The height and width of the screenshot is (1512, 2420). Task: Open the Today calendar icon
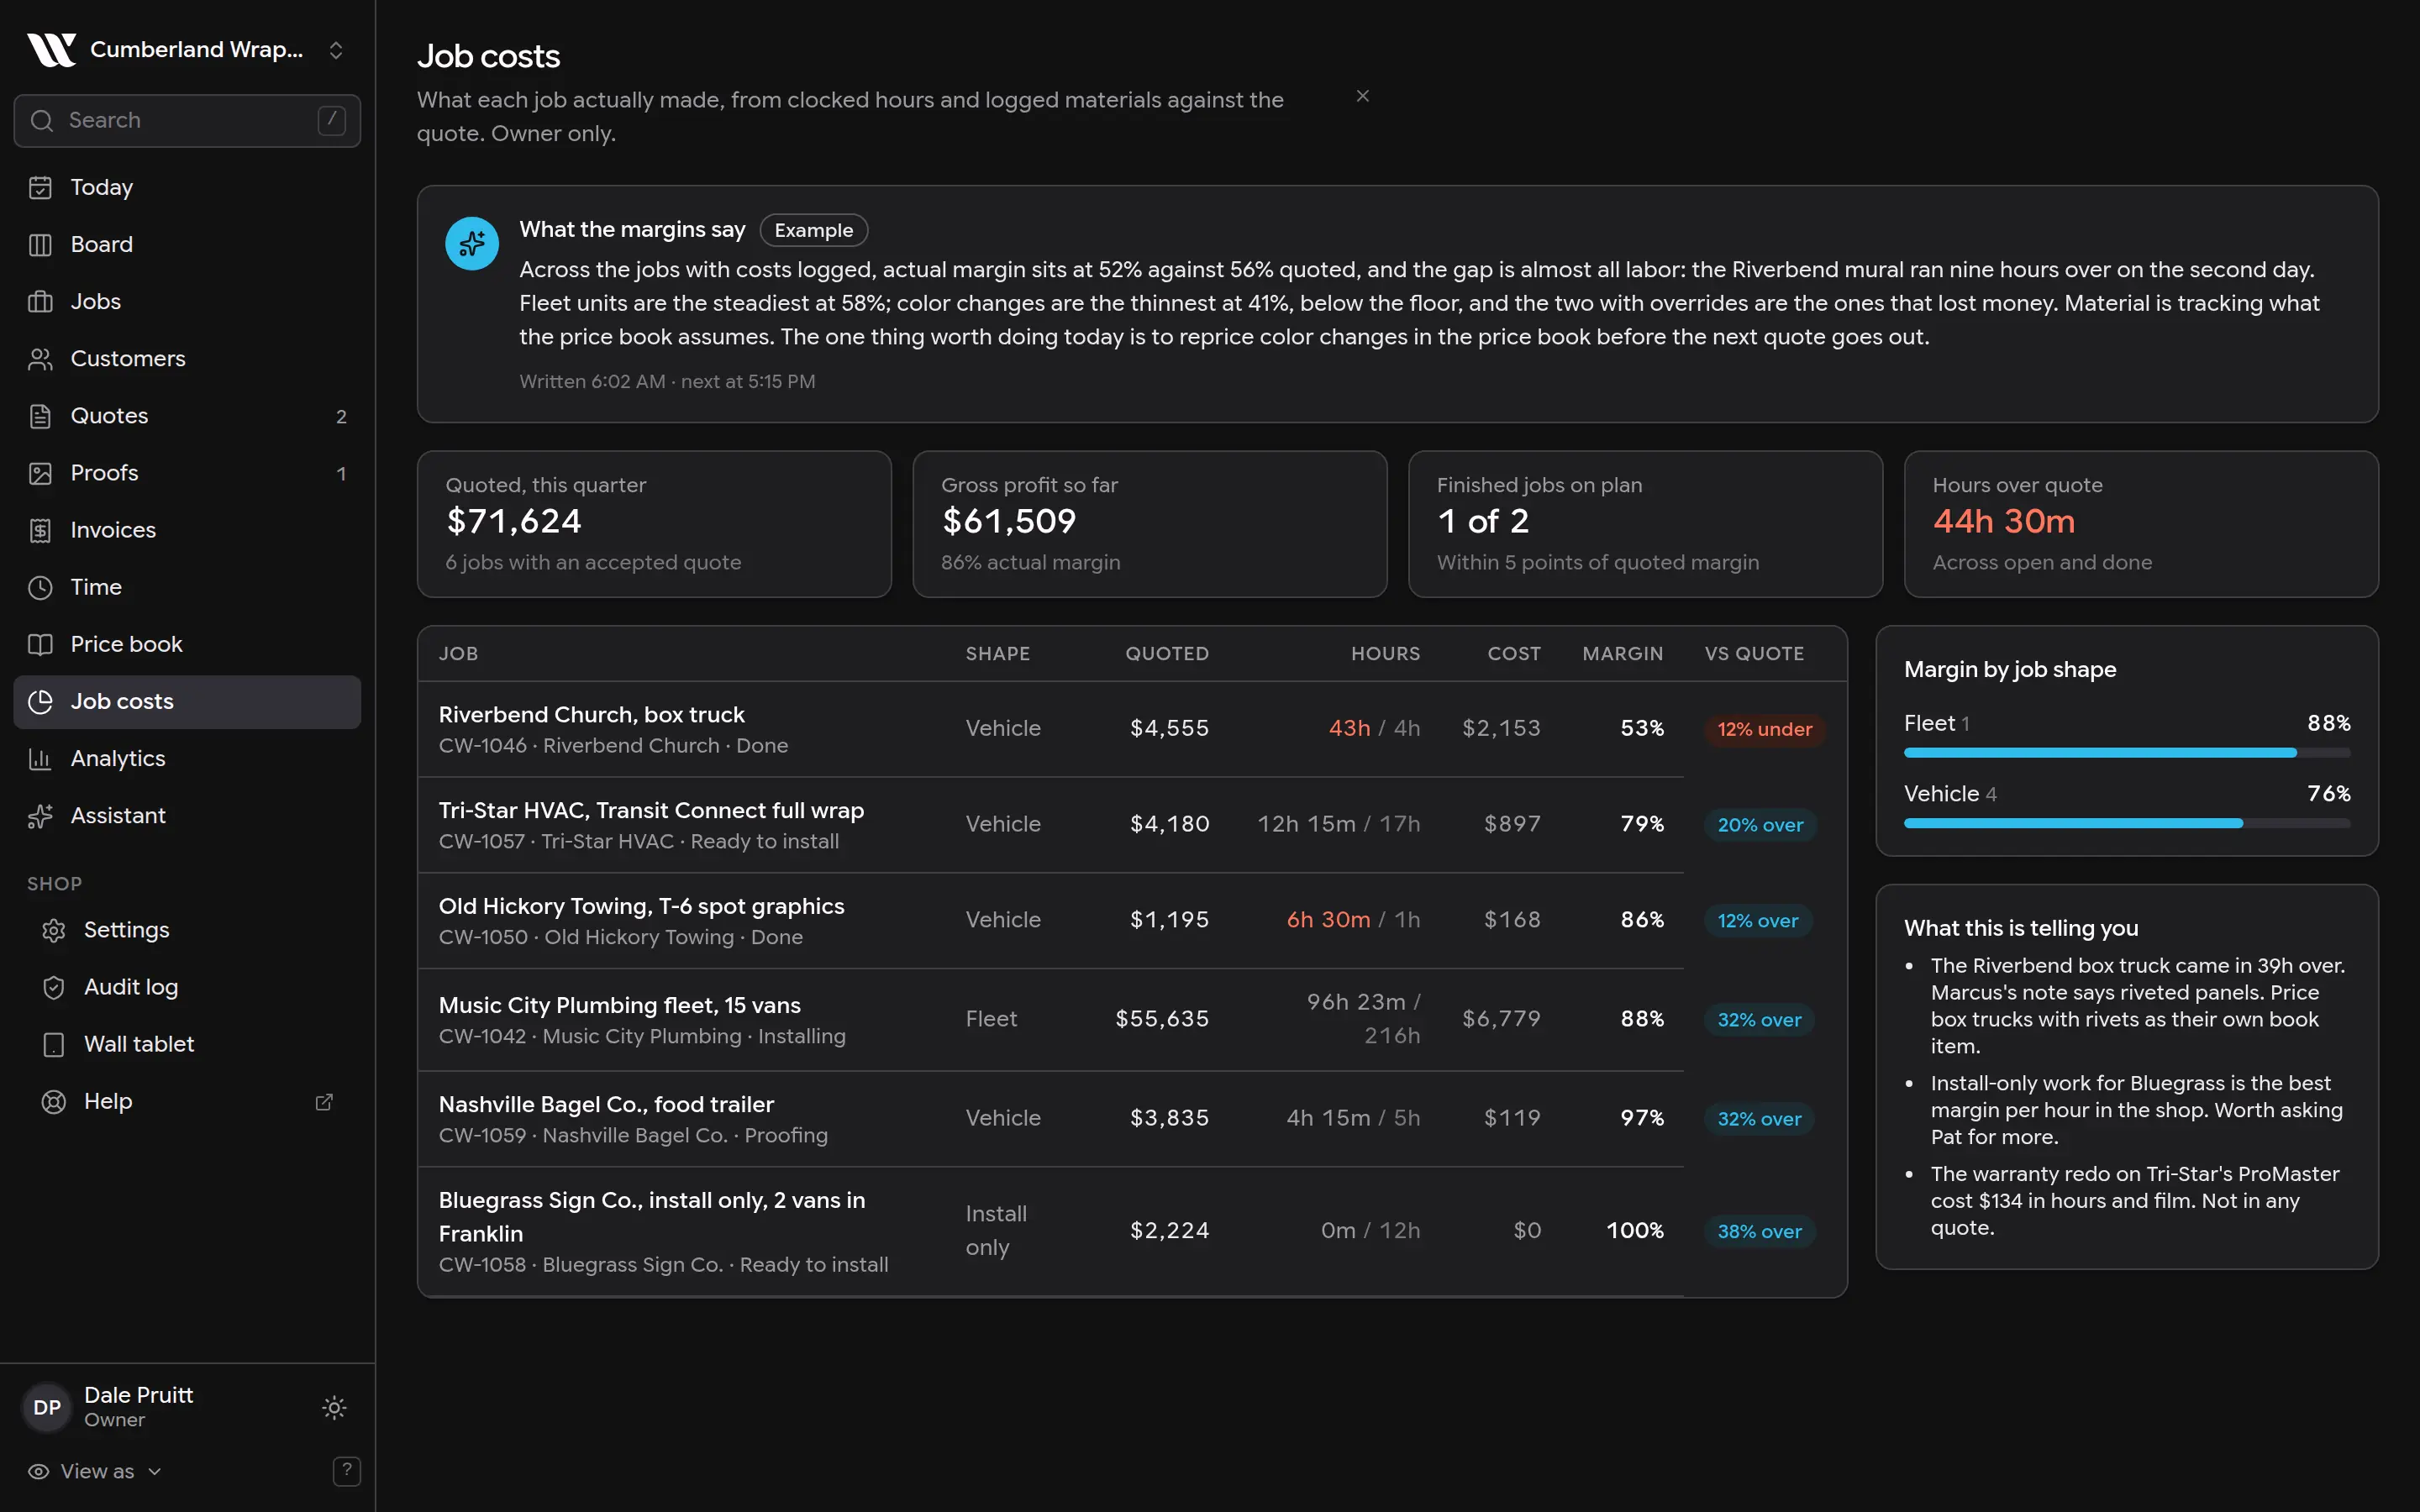click(x=40, y=187)
